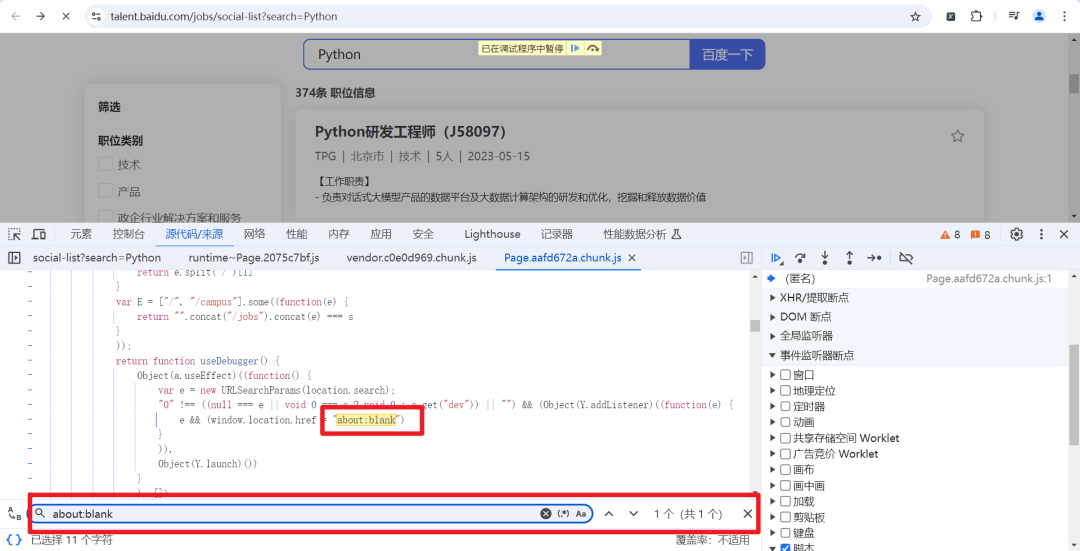1080x551 pixels.
Task: Clear the about:blank search text
Action: [x=546, y=513]
